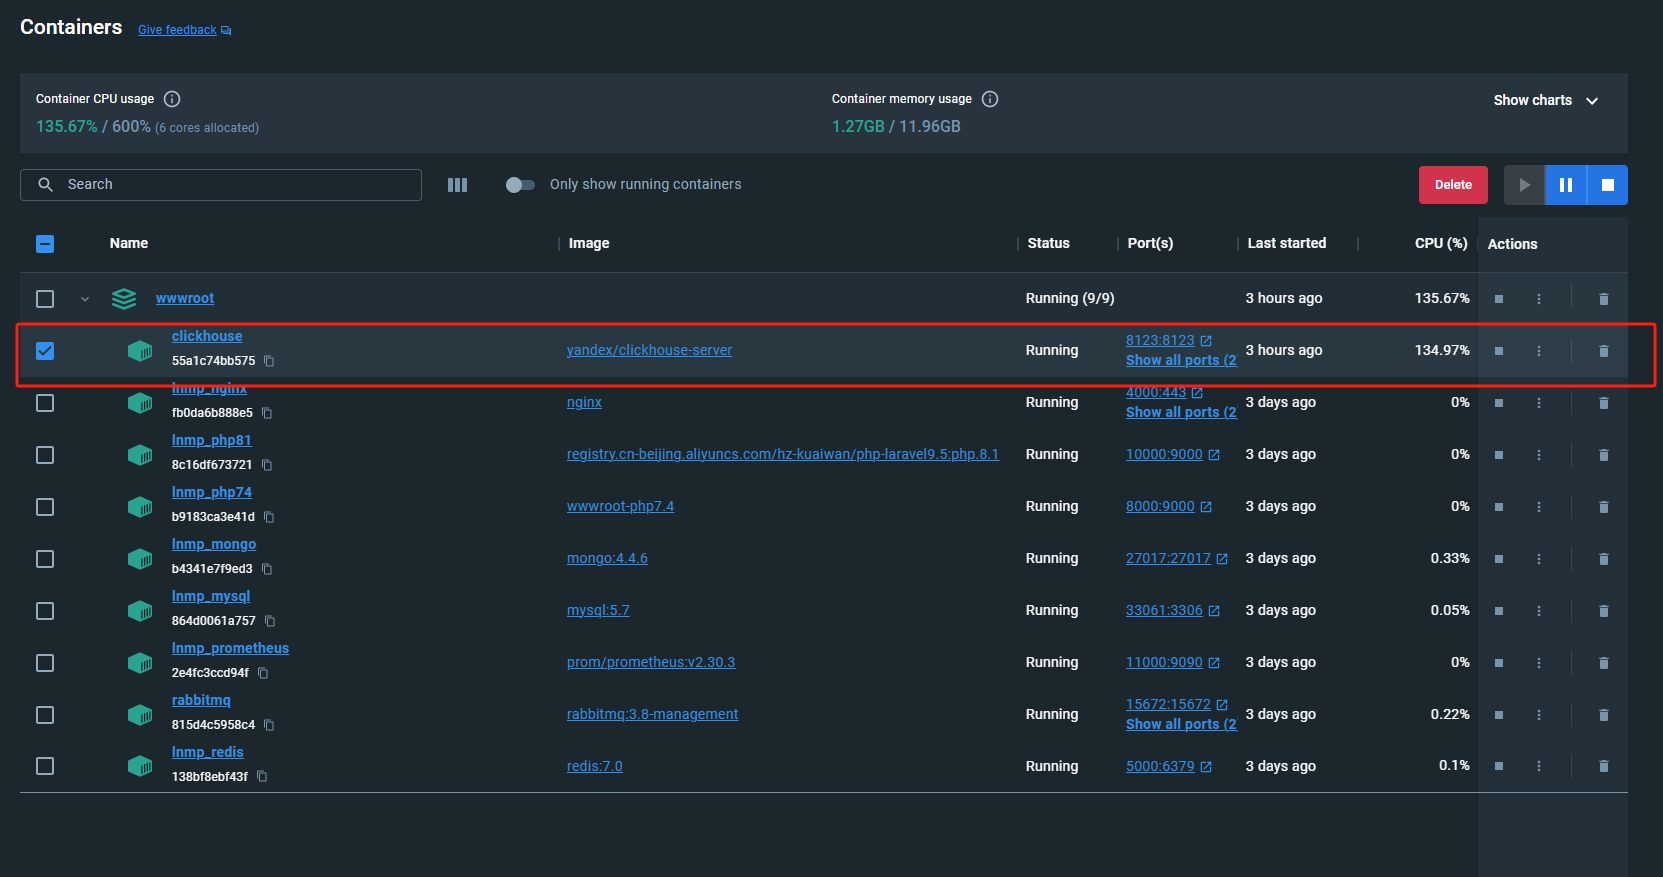Image resolution: width=1663 pixels, height=877 pixels.
Task: Show all ports for rabbitmq
Action: click(x=1181, y=725)
